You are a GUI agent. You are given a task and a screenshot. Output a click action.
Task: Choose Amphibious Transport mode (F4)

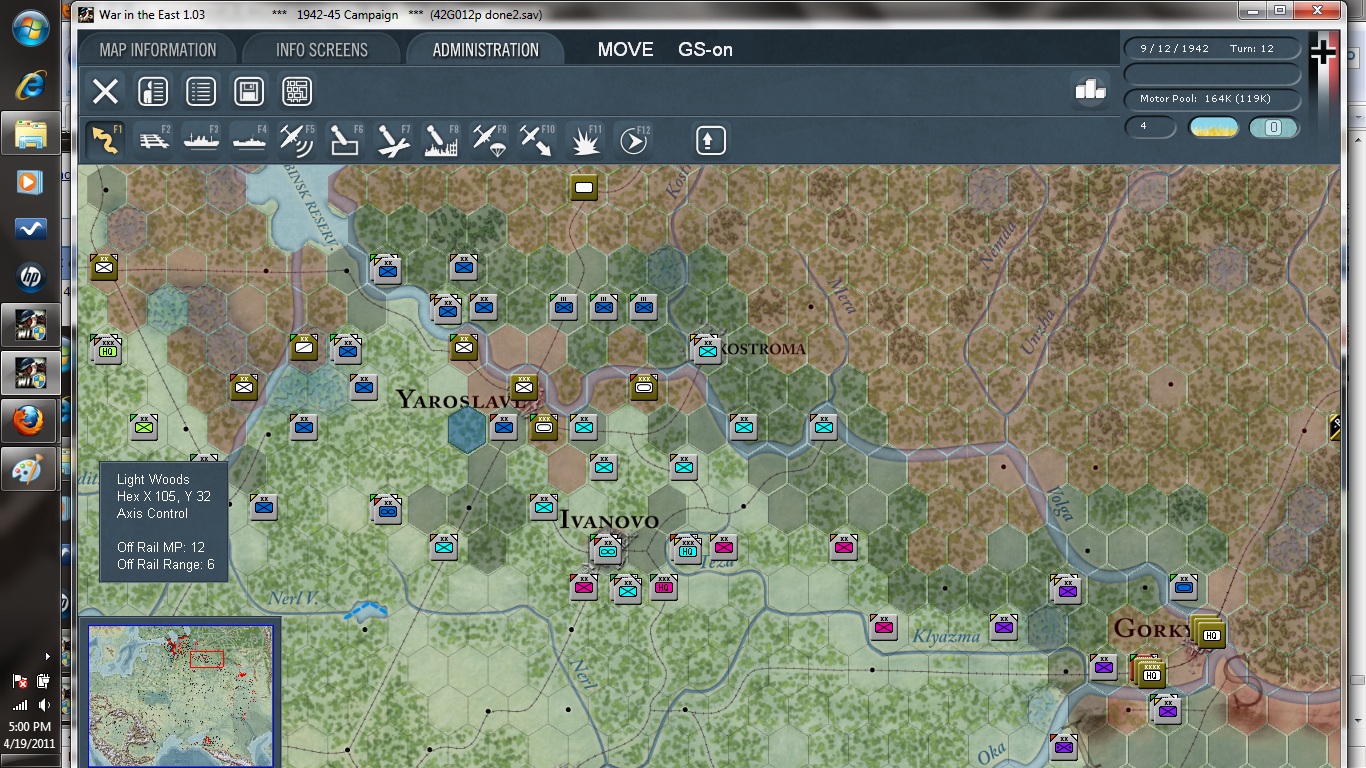(249, 140)
